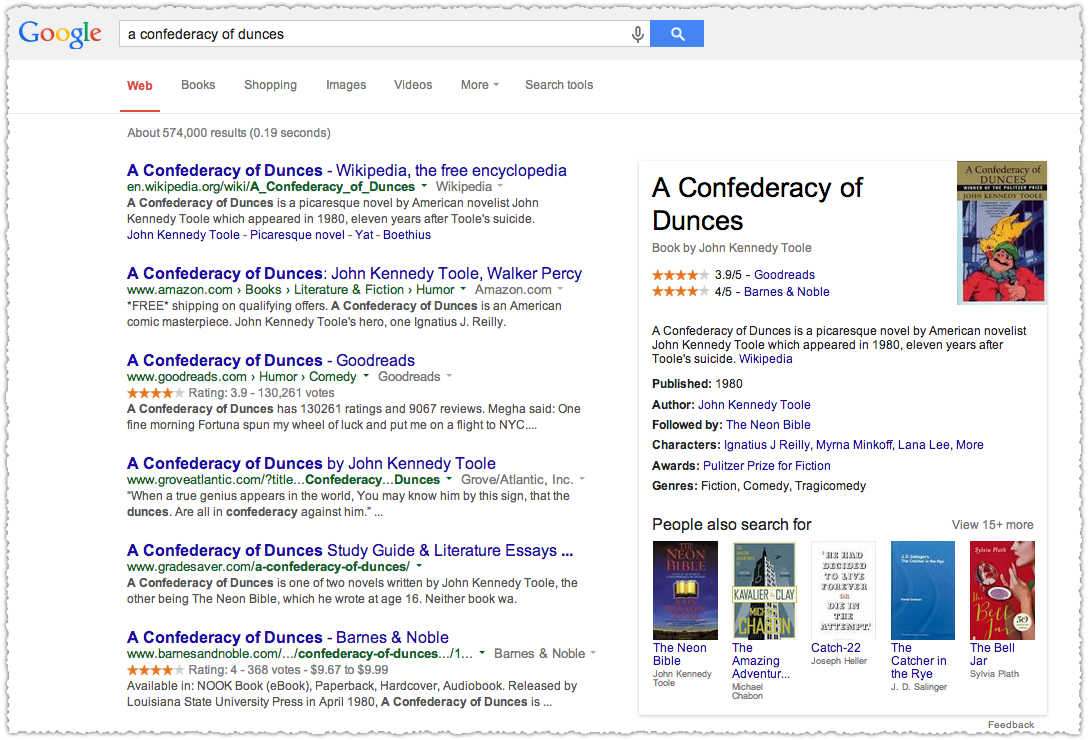Switch to the Videos tab
Image resolution: width=1088 pixels, height=740 pixels.
click(x=413, y=85)
